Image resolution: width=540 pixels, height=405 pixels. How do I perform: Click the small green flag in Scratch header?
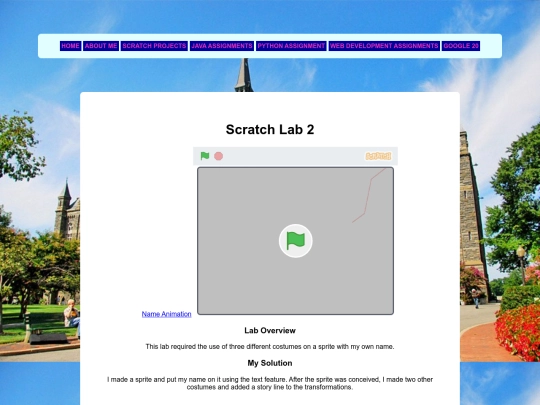(205, 156)
